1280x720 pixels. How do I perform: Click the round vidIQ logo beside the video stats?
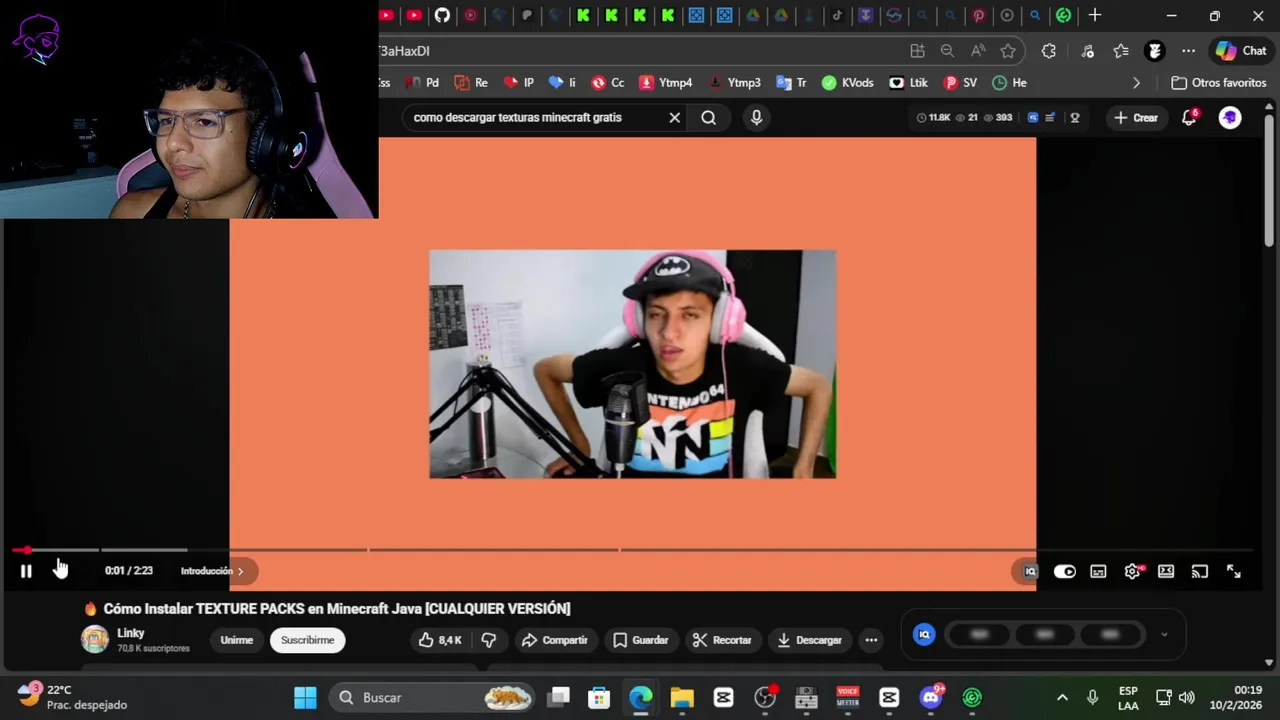pos(924,634)
